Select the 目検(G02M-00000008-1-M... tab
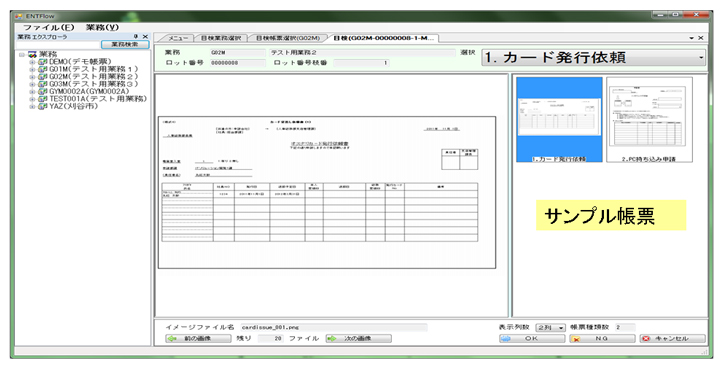 (x=383, y=38)
